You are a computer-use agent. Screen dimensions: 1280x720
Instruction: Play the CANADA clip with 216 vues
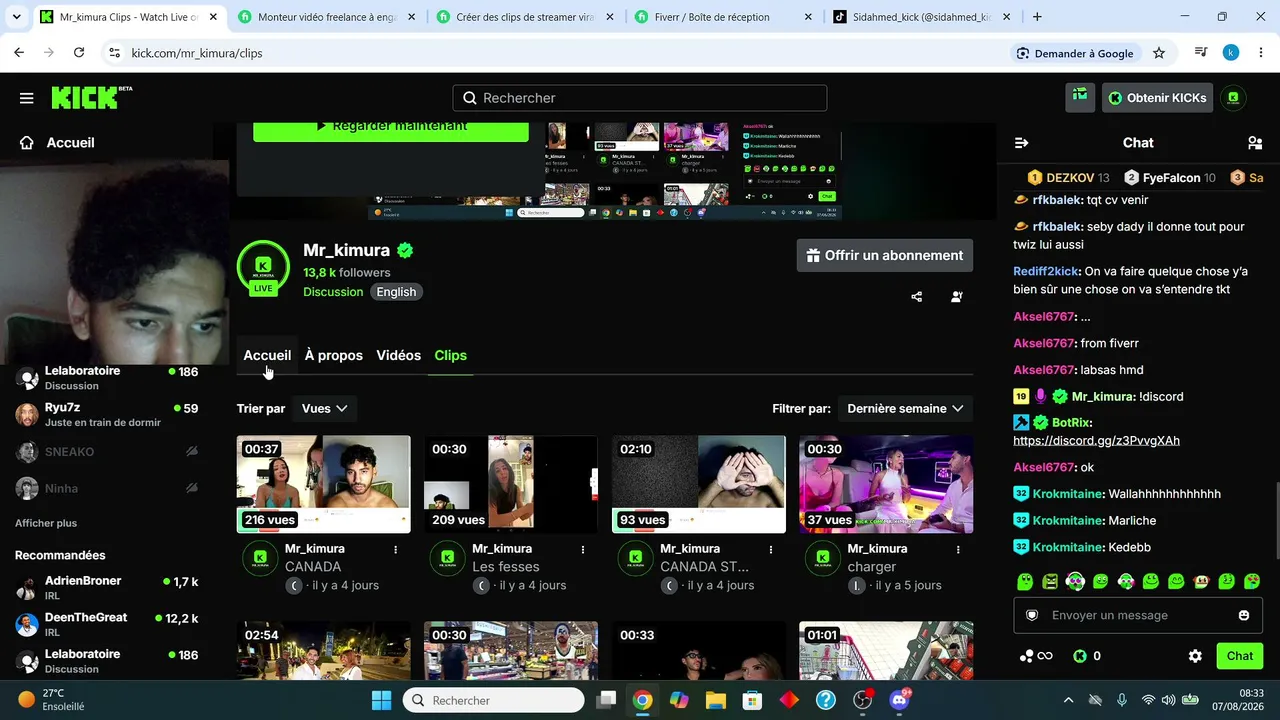(324, 484)
